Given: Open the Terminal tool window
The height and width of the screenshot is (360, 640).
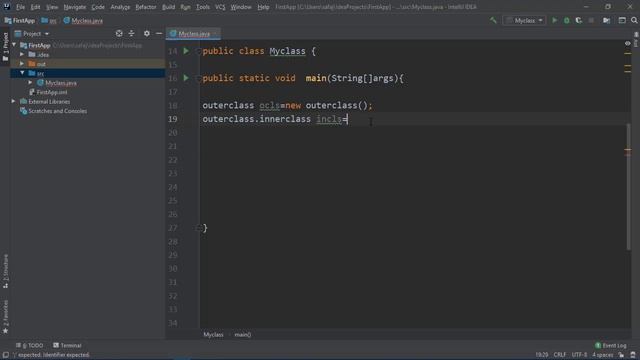Looking at the screenshot, I should click(67, 345).
